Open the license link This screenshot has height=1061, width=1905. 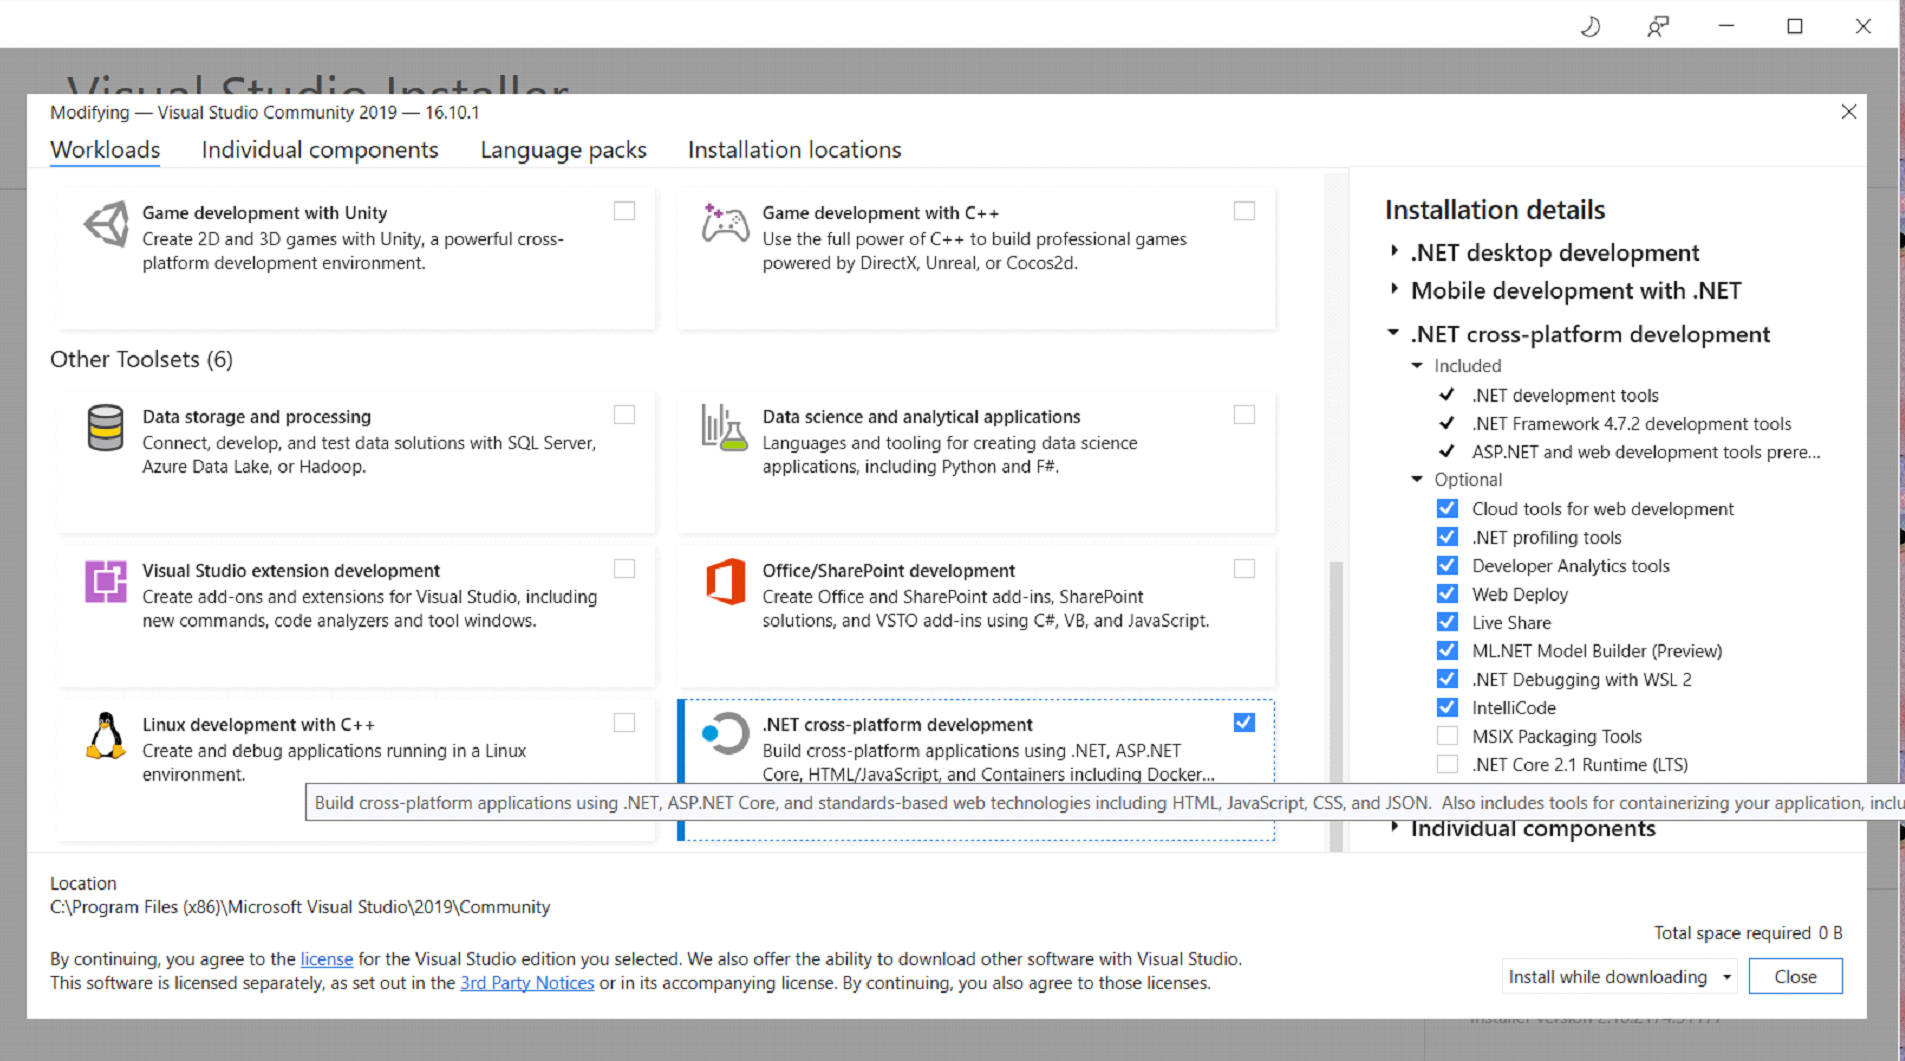[x=327, y=959]
